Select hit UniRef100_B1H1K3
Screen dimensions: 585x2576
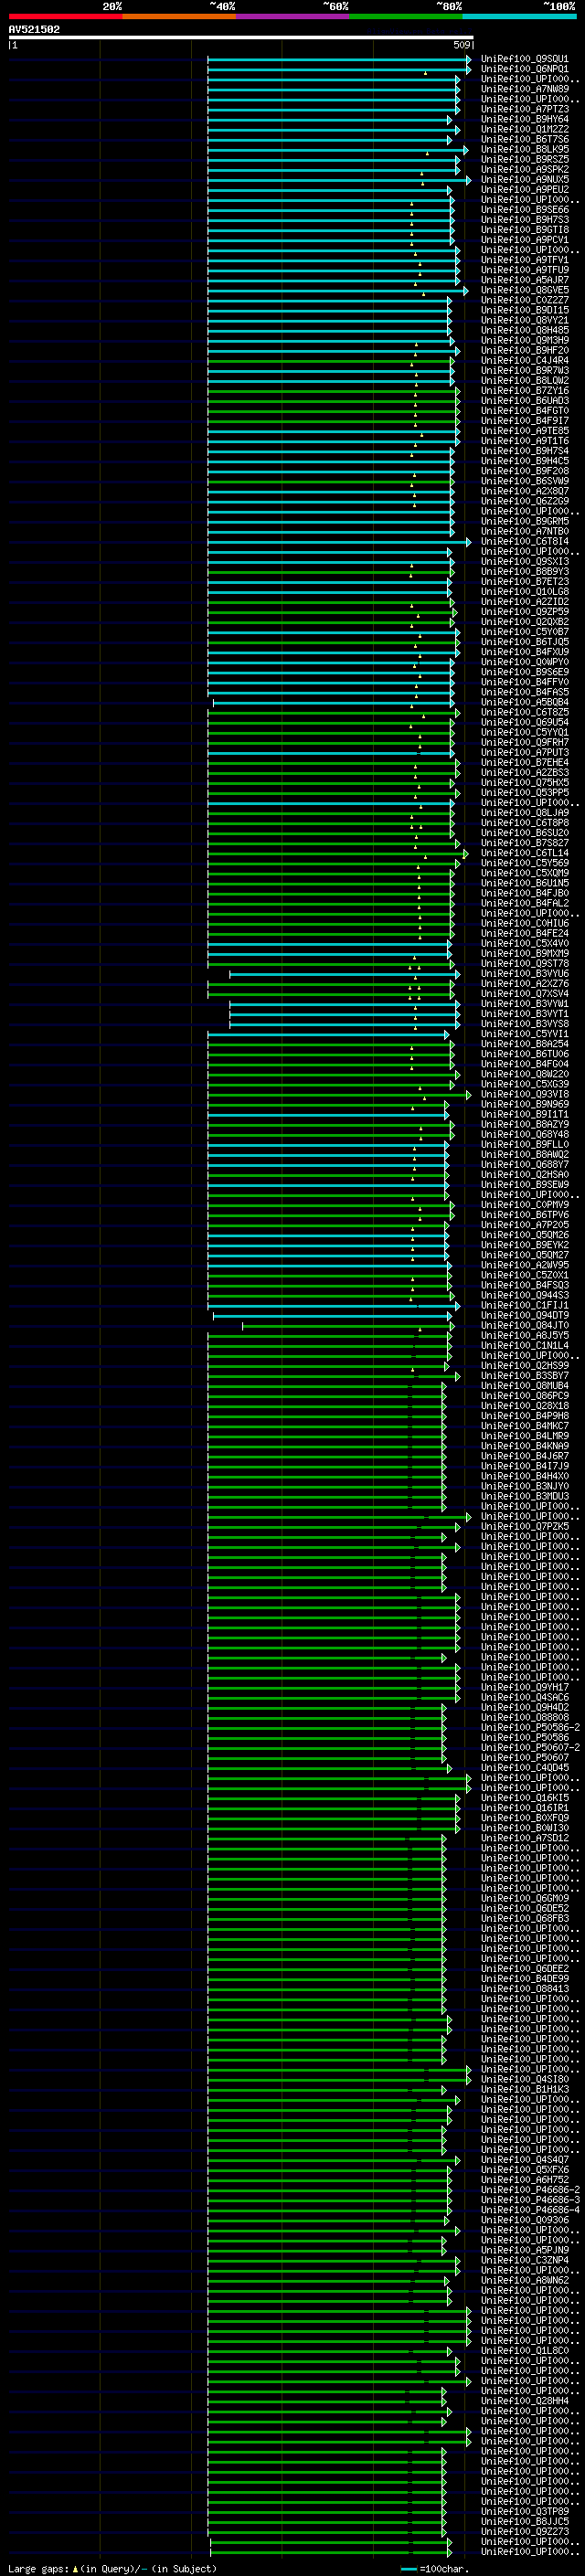(525, 2089)
